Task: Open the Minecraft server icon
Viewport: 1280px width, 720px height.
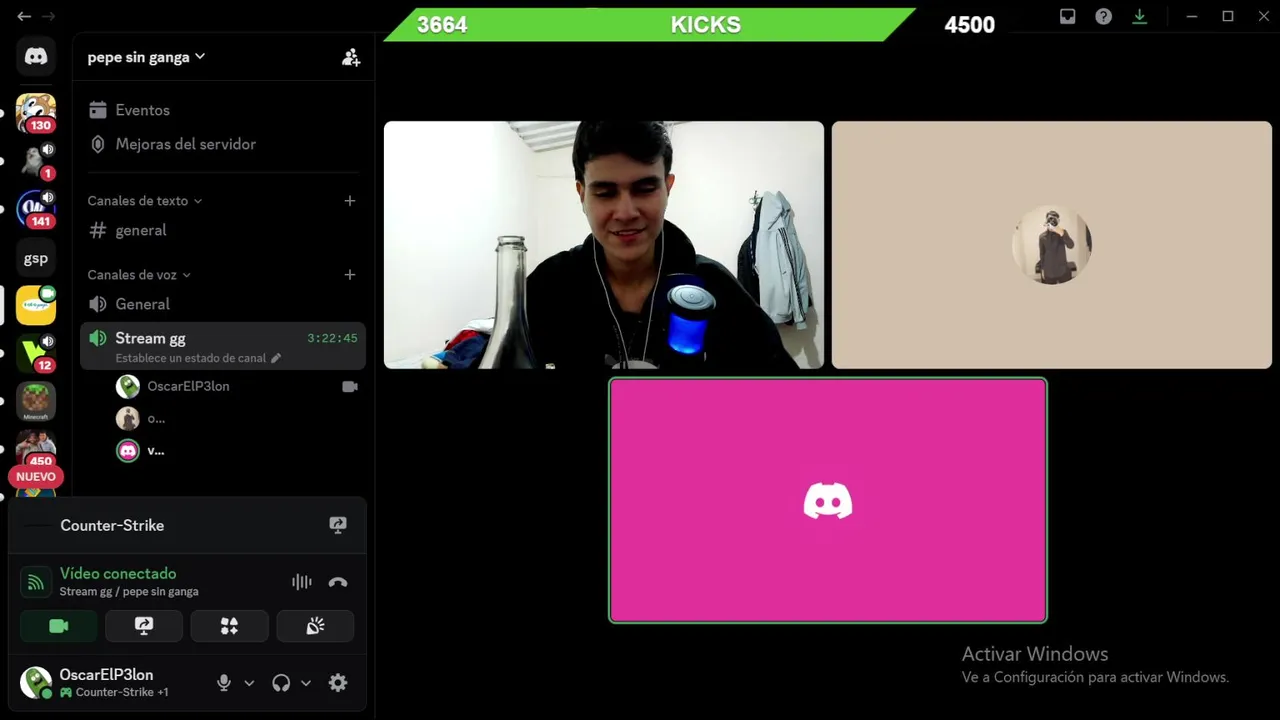Action: click(36, 401)
